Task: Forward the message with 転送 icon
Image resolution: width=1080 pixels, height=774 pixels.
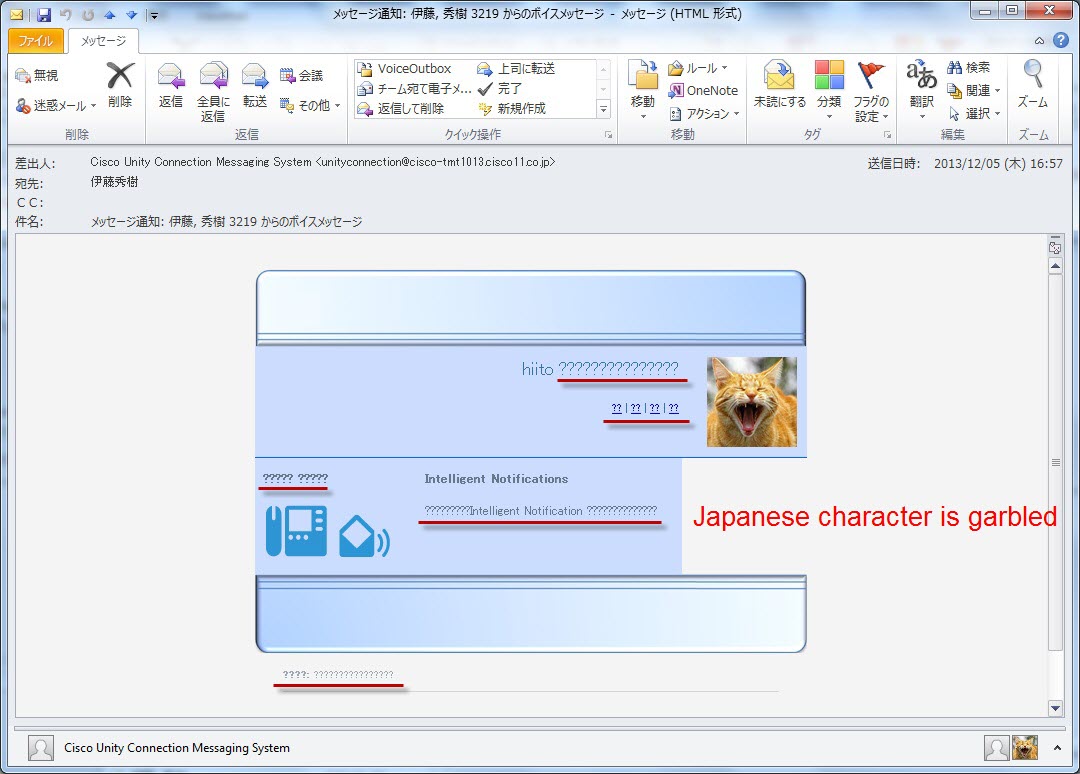Action: [x=254, y=84]
